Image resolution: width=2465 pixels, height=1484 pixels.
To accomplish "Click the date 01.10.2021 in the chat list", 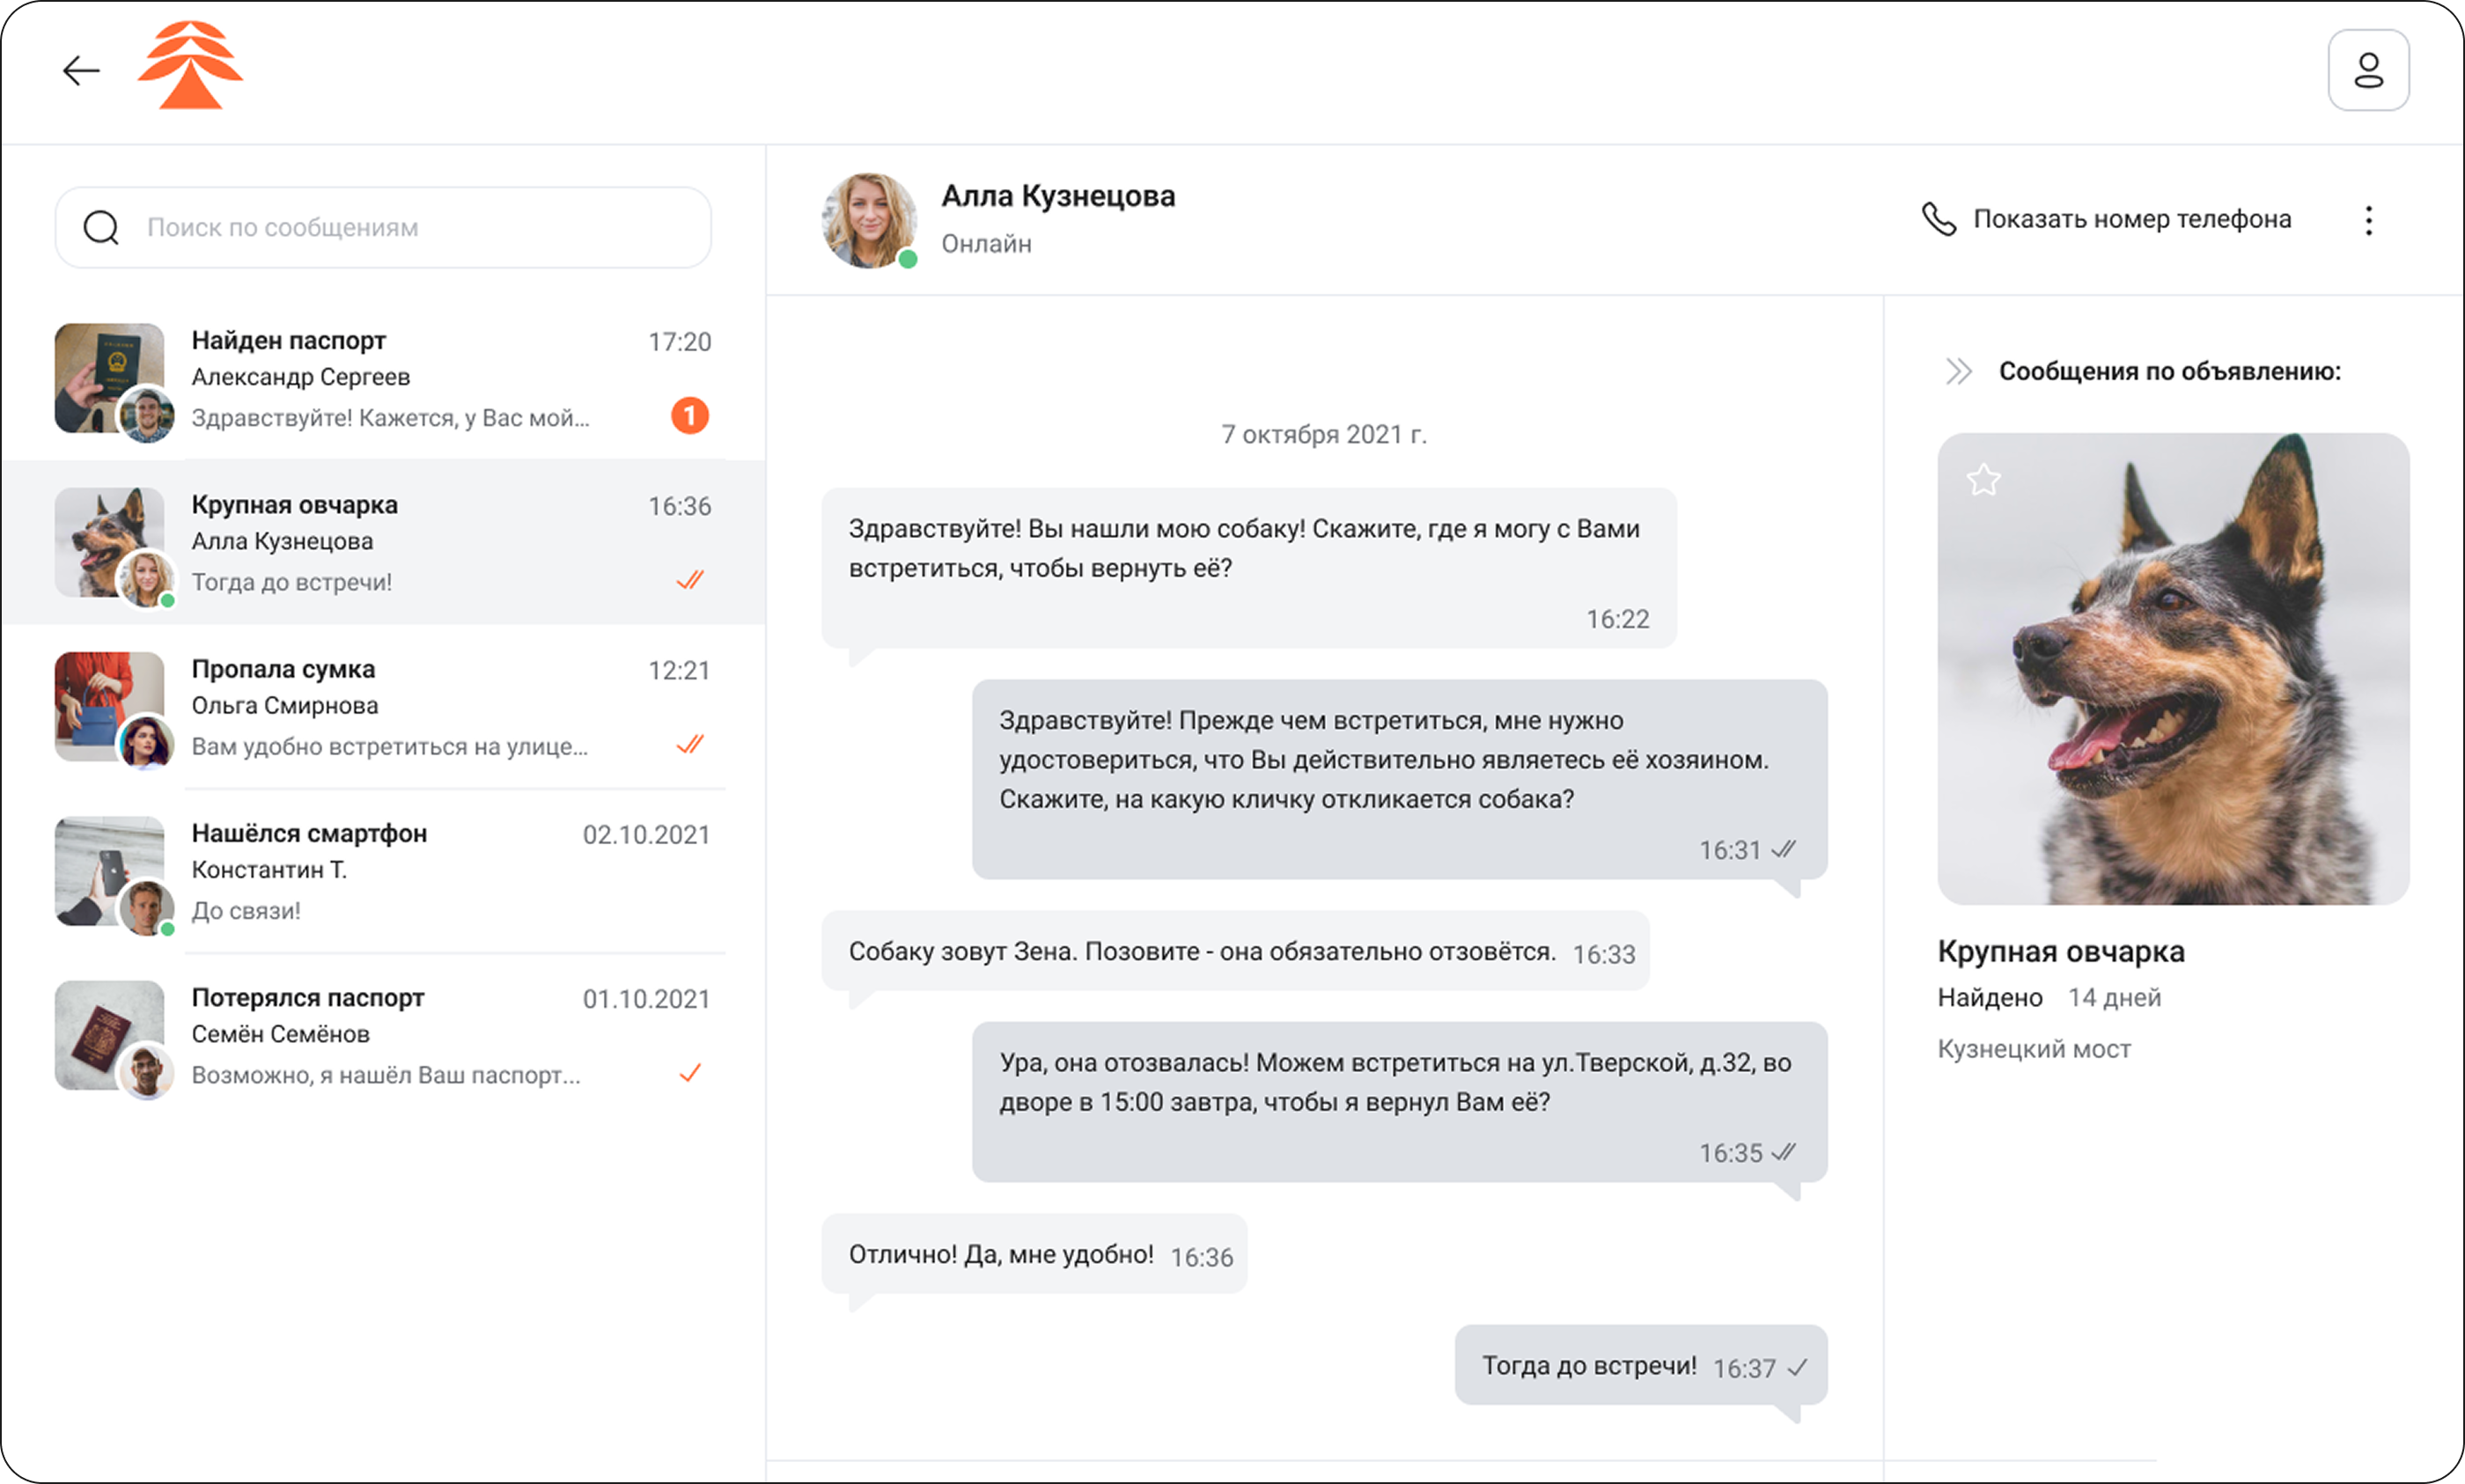I will 646,999.
